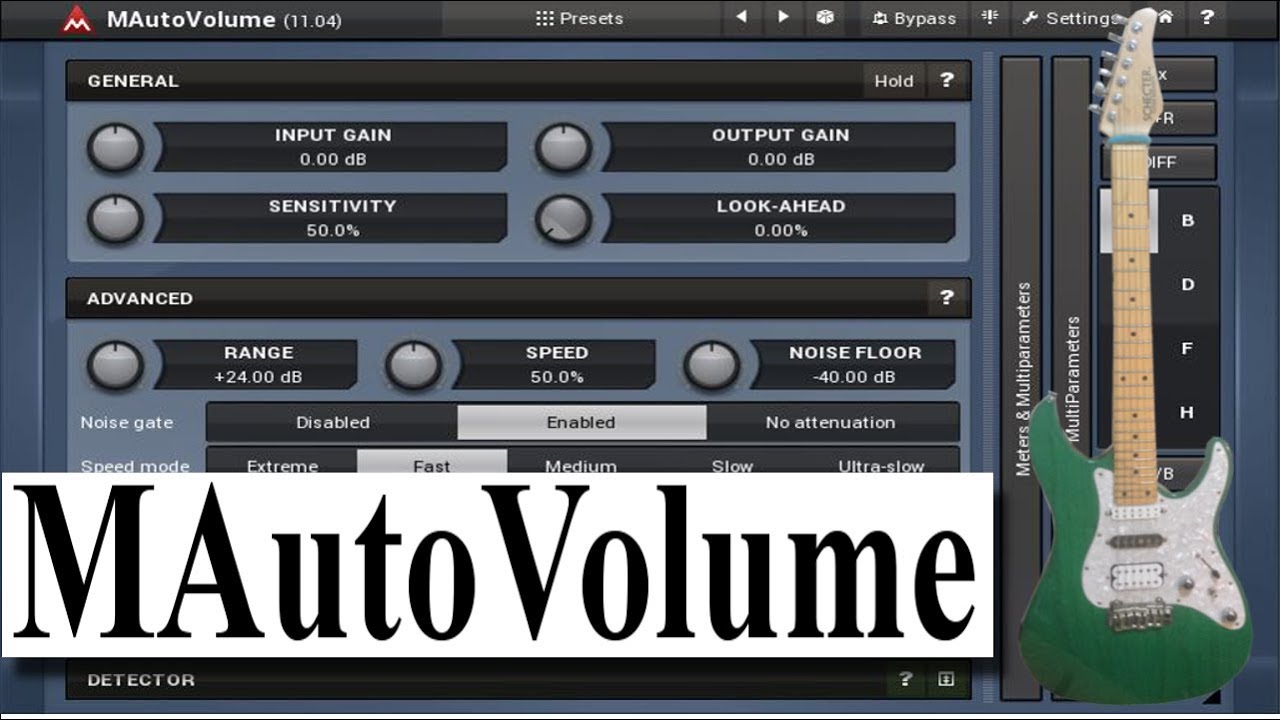The width and height of the screenshot is (1280, 720).
Task: Click the Sensitivity 50.0% value field
Action: coord(333,230)
